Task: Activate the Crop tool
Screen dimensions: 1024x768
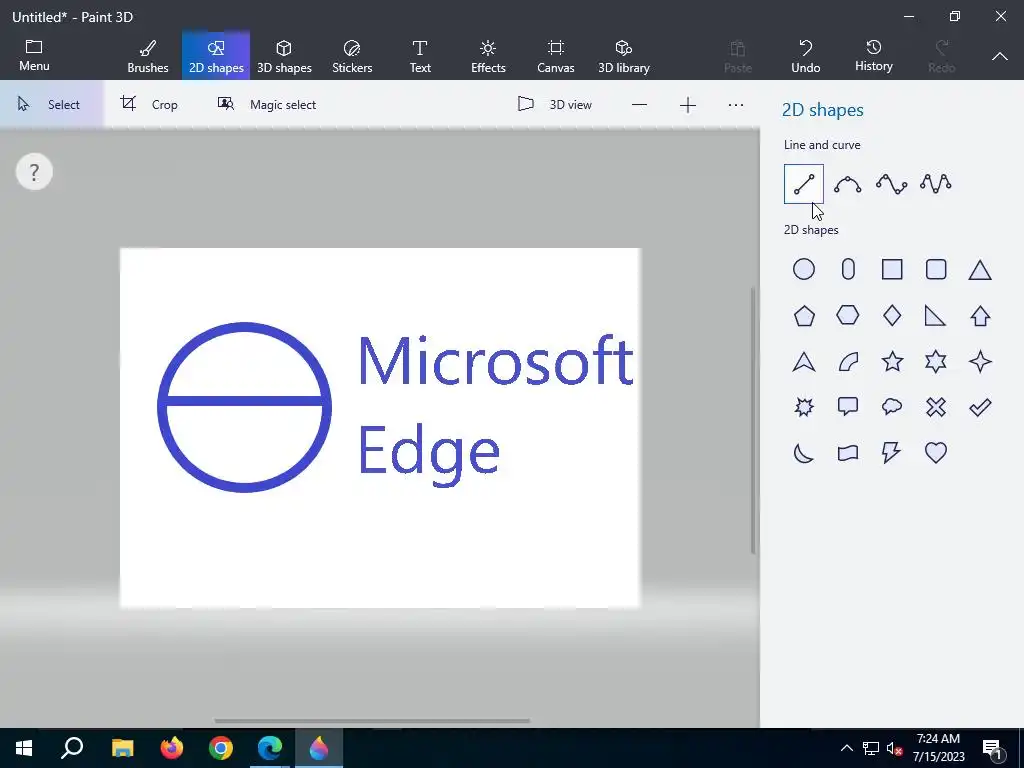Action: (149, 104)
